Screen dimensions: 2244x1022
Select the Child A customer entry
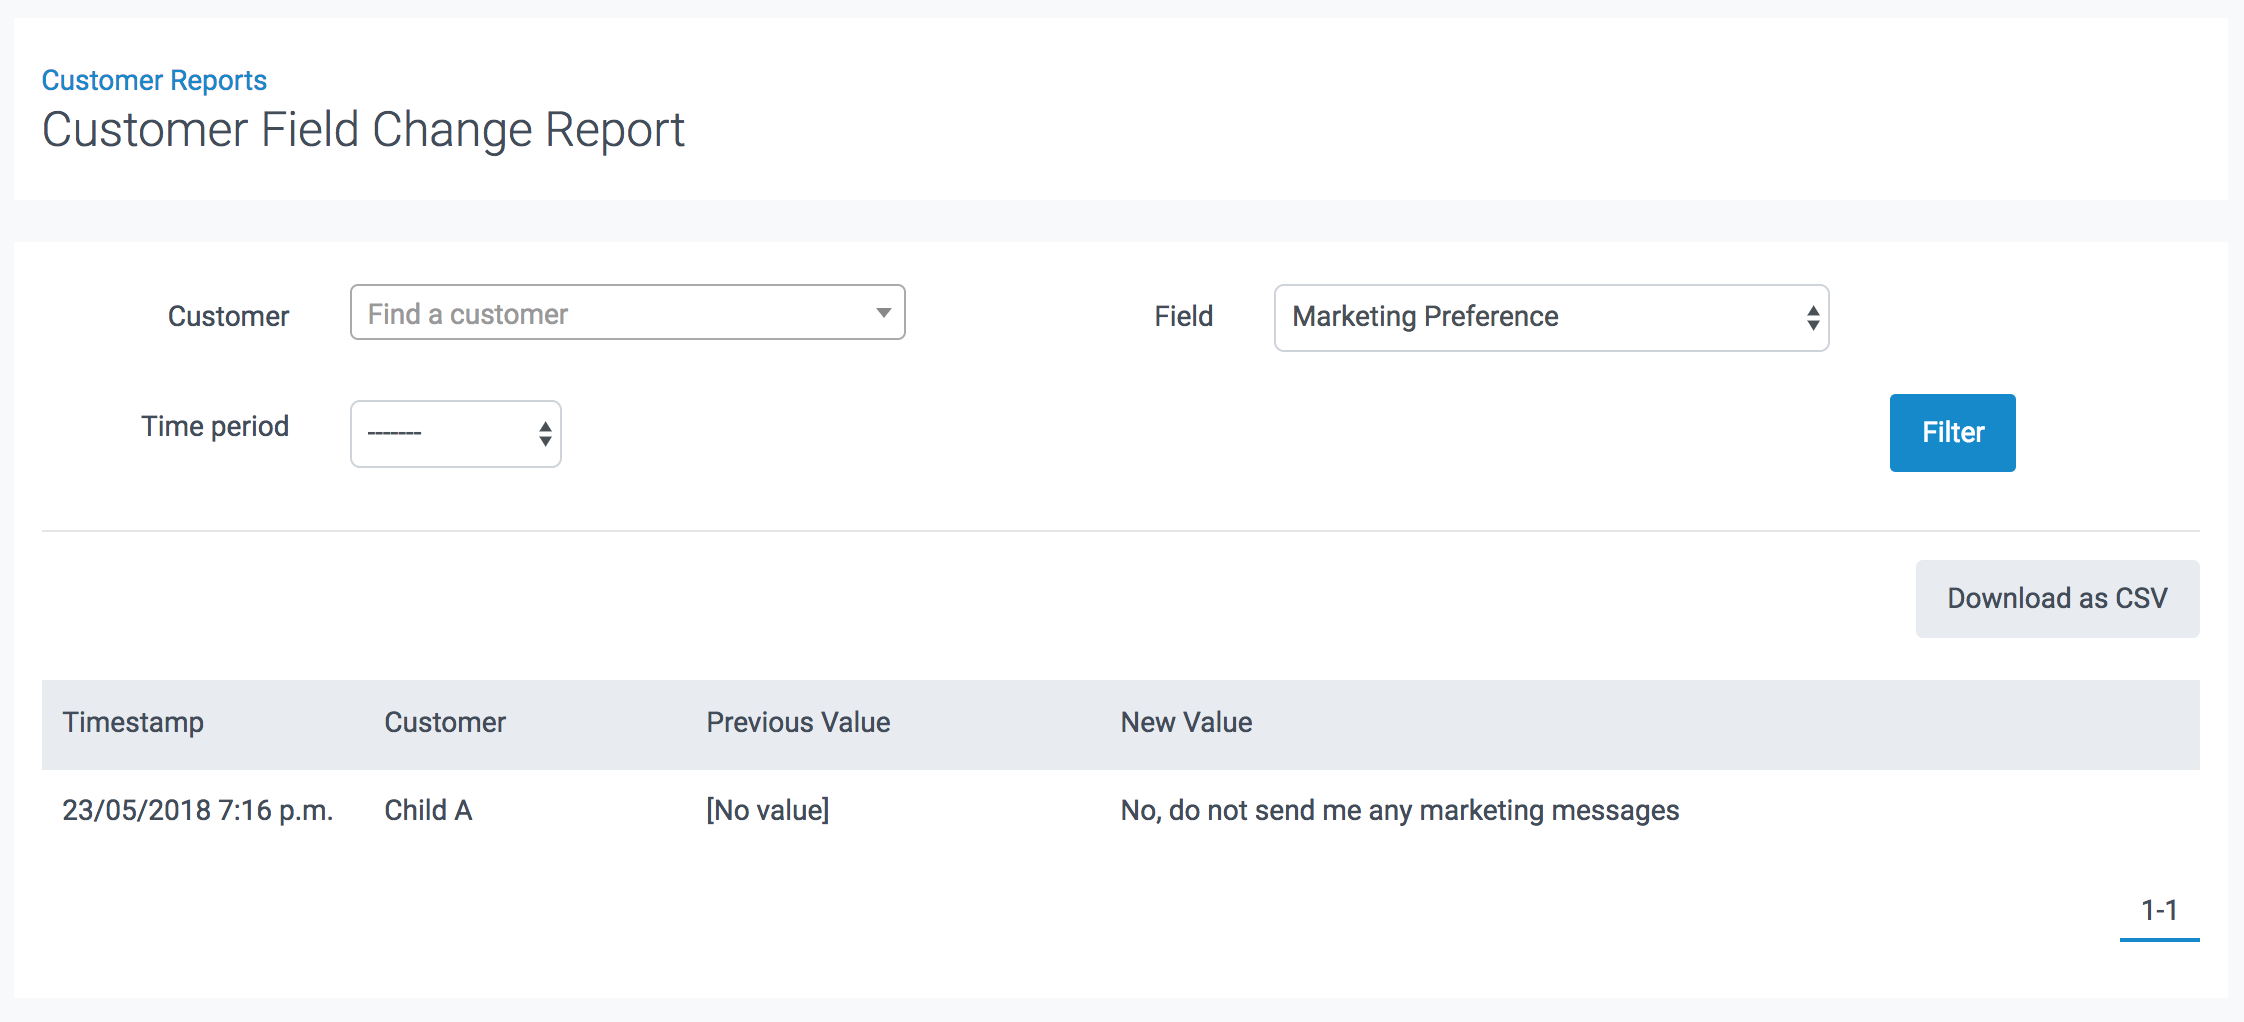click(x=428, y=810)
